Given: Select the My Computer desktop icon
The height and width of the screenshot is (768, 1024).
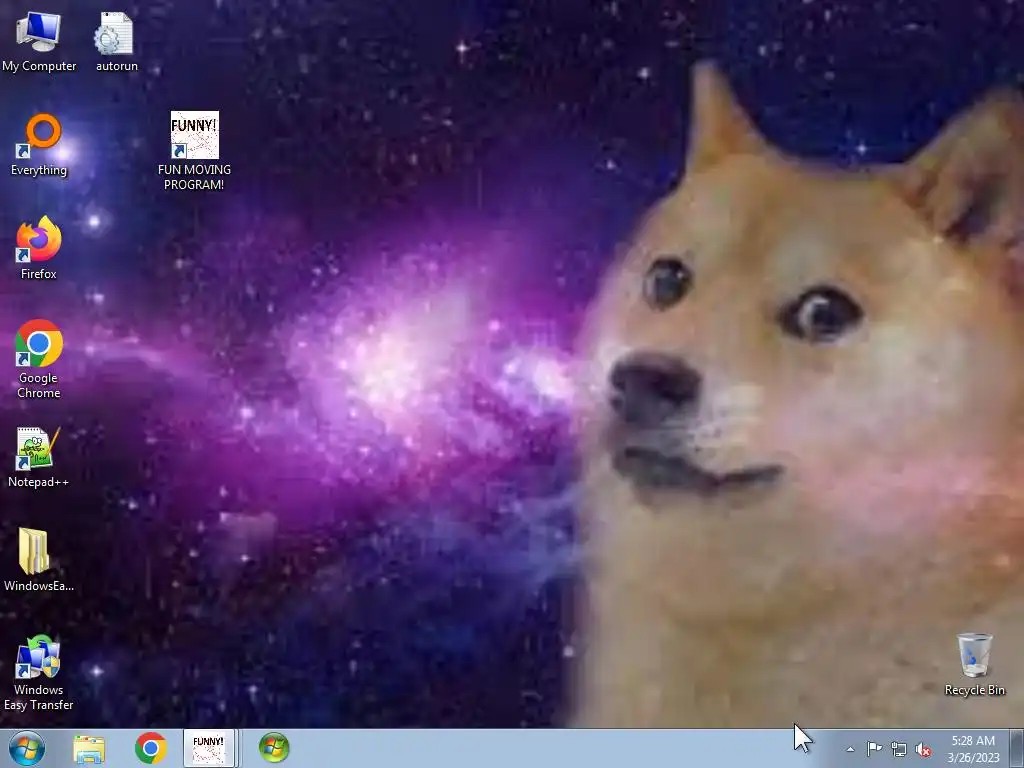Looking at the screenshot, I should (39, 42).
